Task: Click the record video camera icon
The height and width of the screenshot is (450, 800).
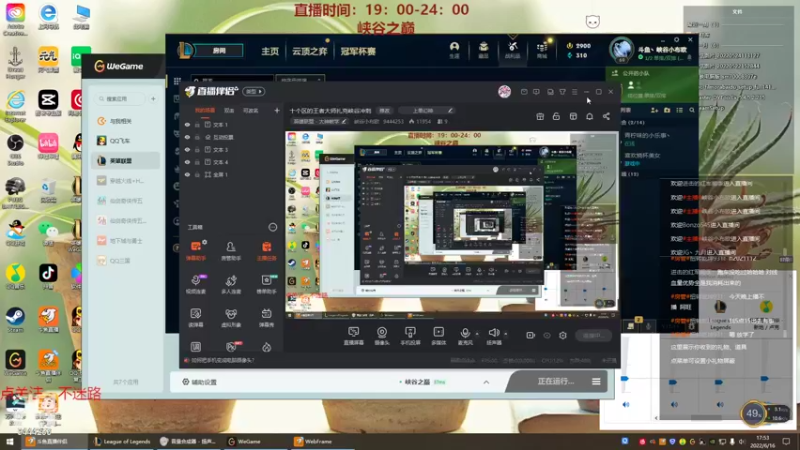Action: coord(531,335)
